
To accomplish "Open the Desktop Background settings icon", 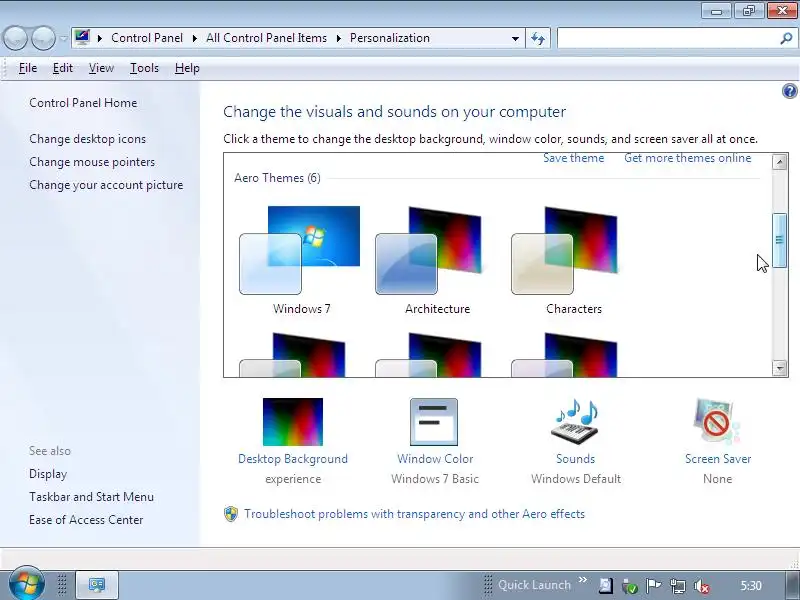I will 293,422.
